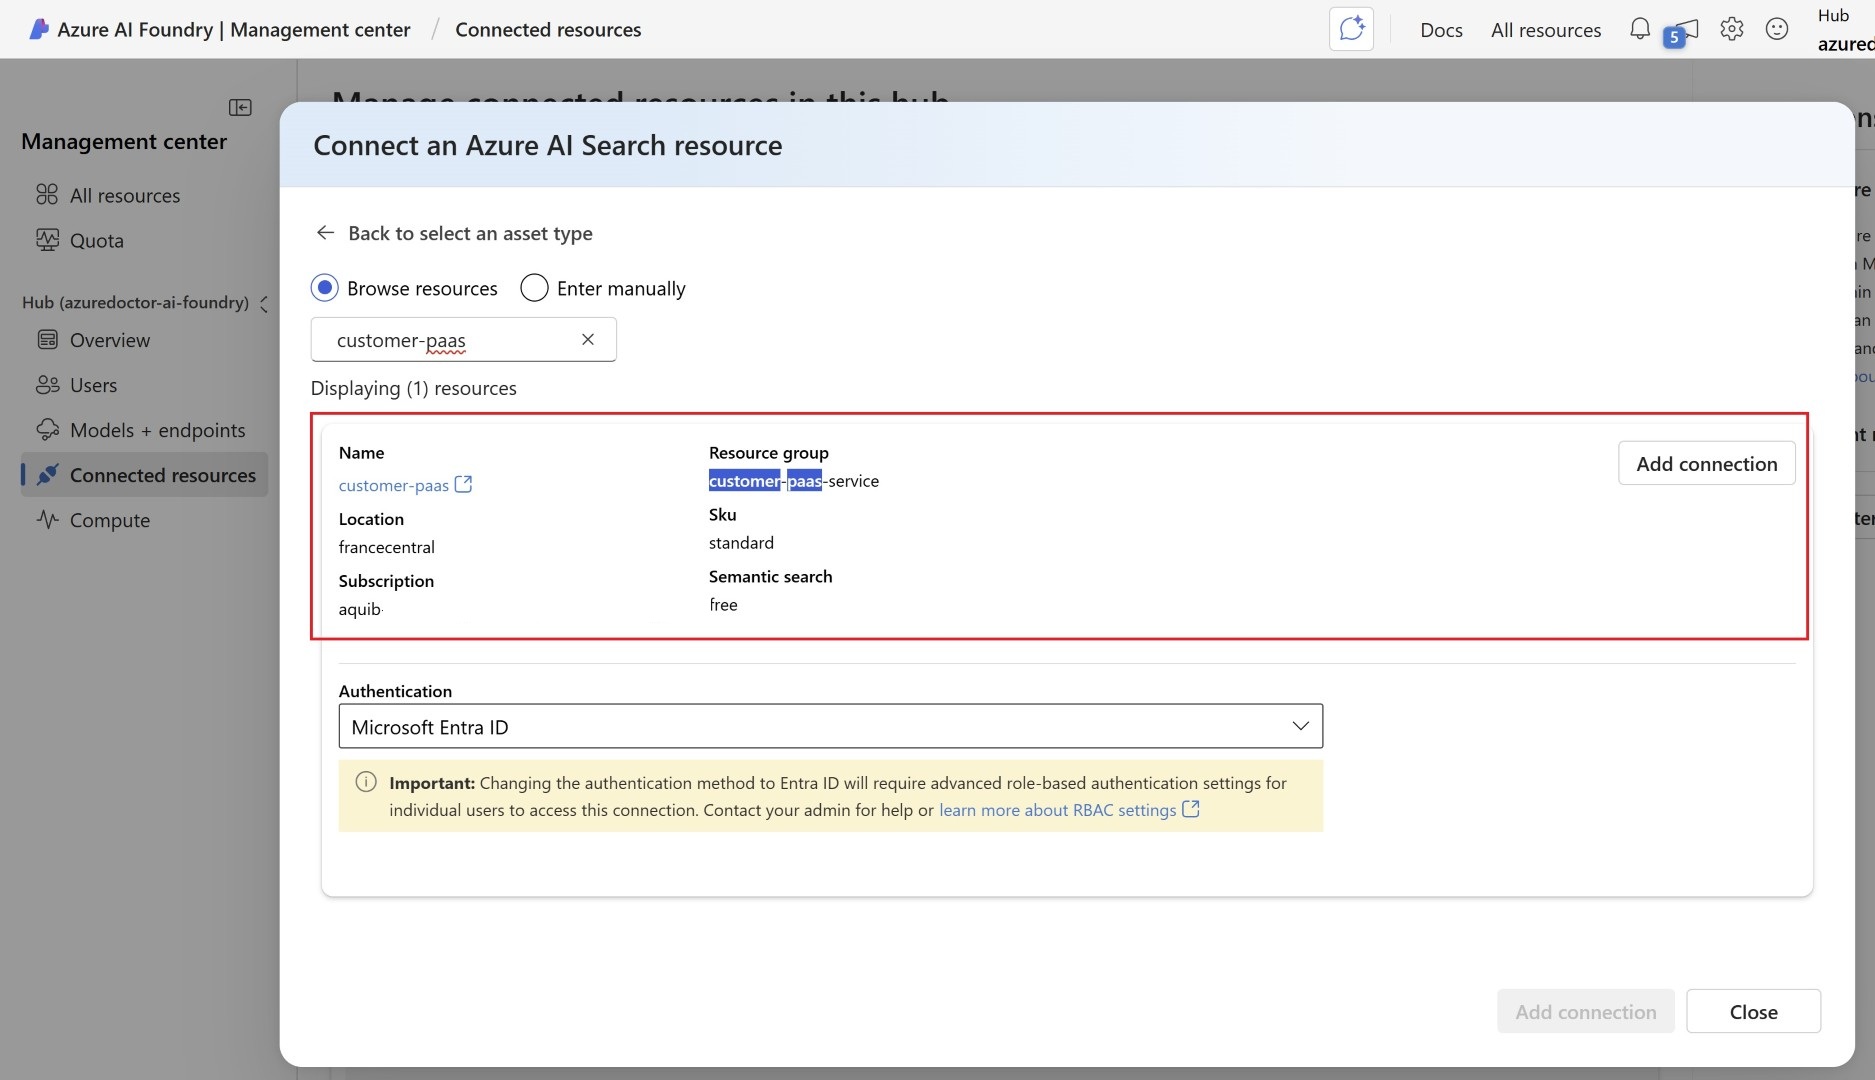
Task: Click the info icon in Important notice
Action: tap(366, 782)
